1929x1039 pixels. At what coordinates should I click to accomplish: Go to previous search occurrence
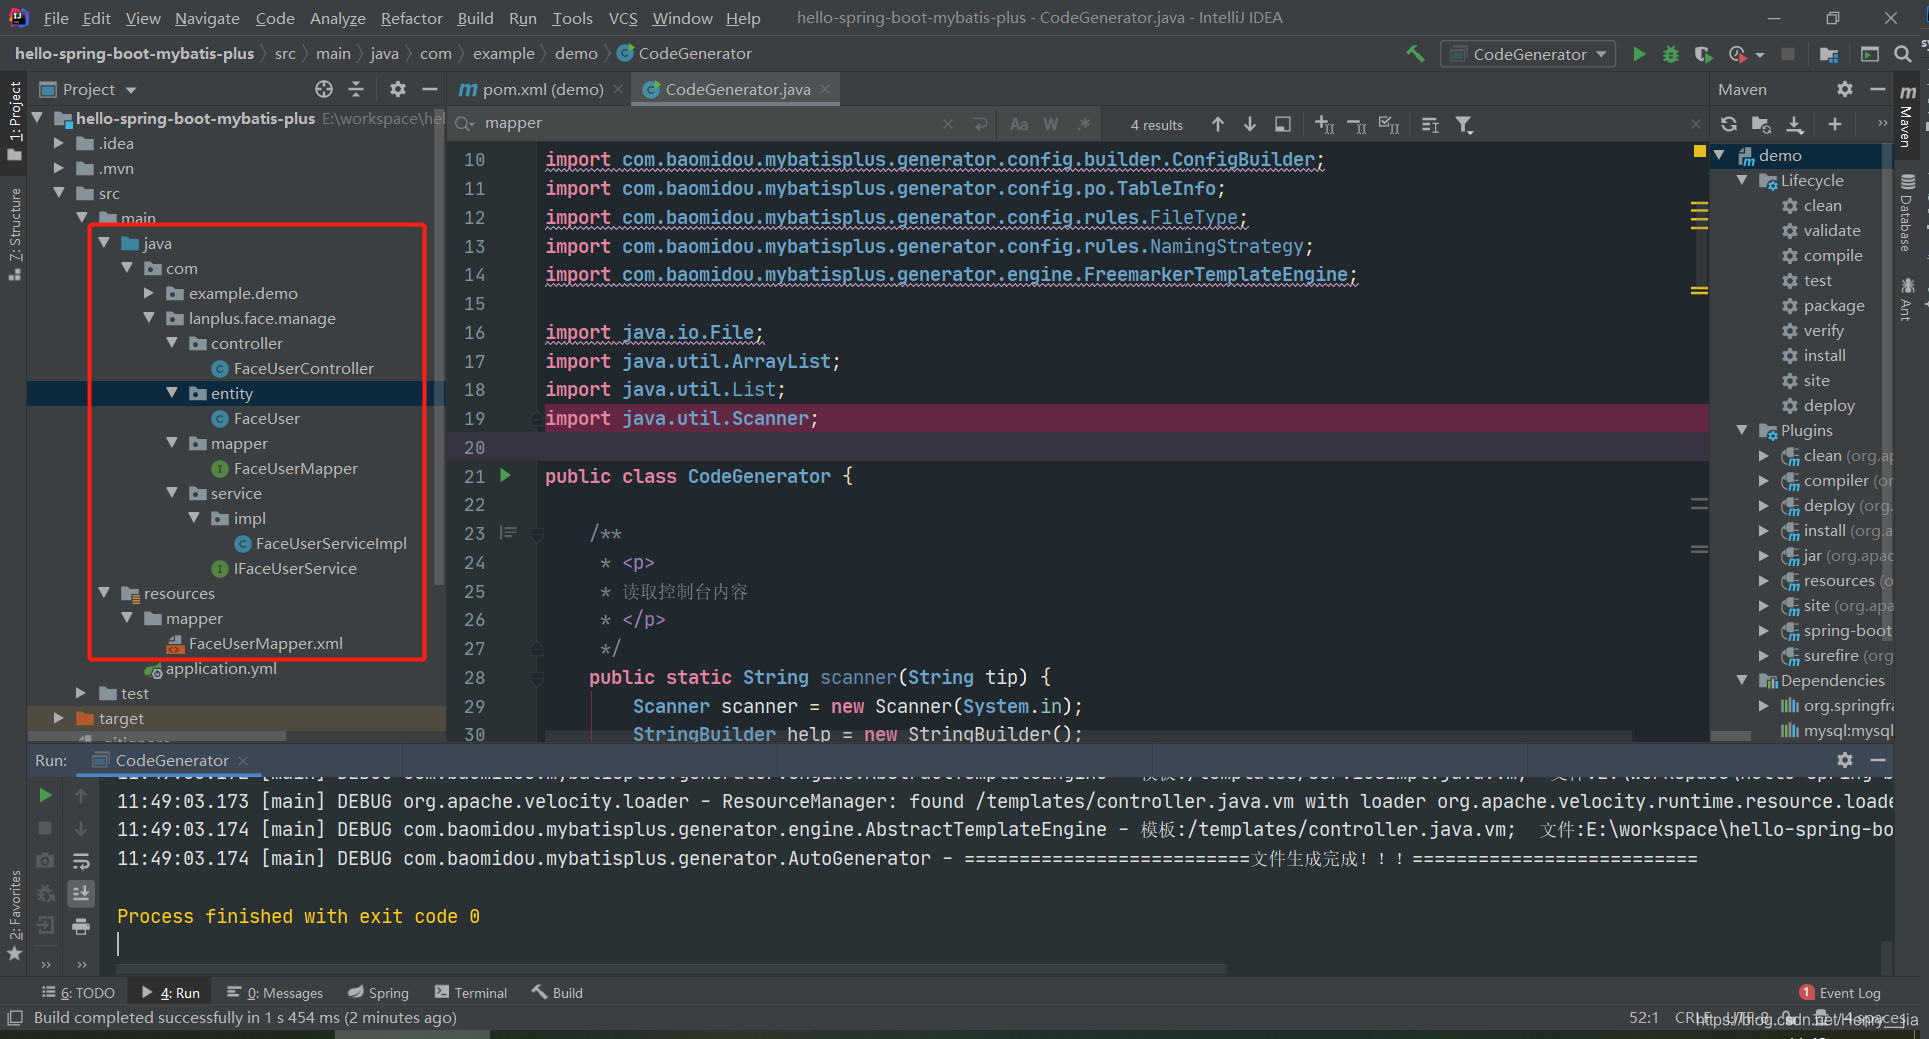[1218, 124]
